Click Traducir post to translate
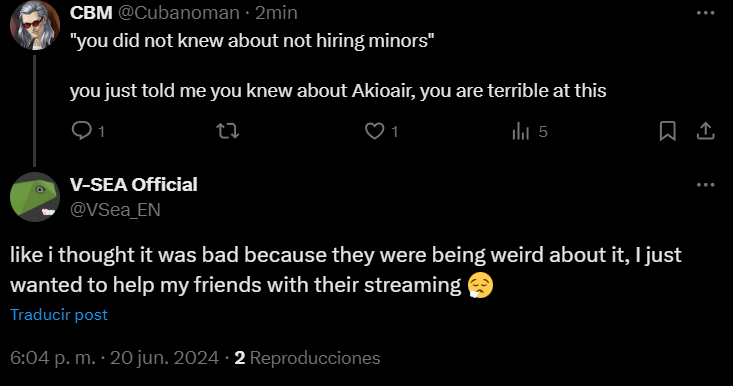The image size is (733, 386). point(59,315)
